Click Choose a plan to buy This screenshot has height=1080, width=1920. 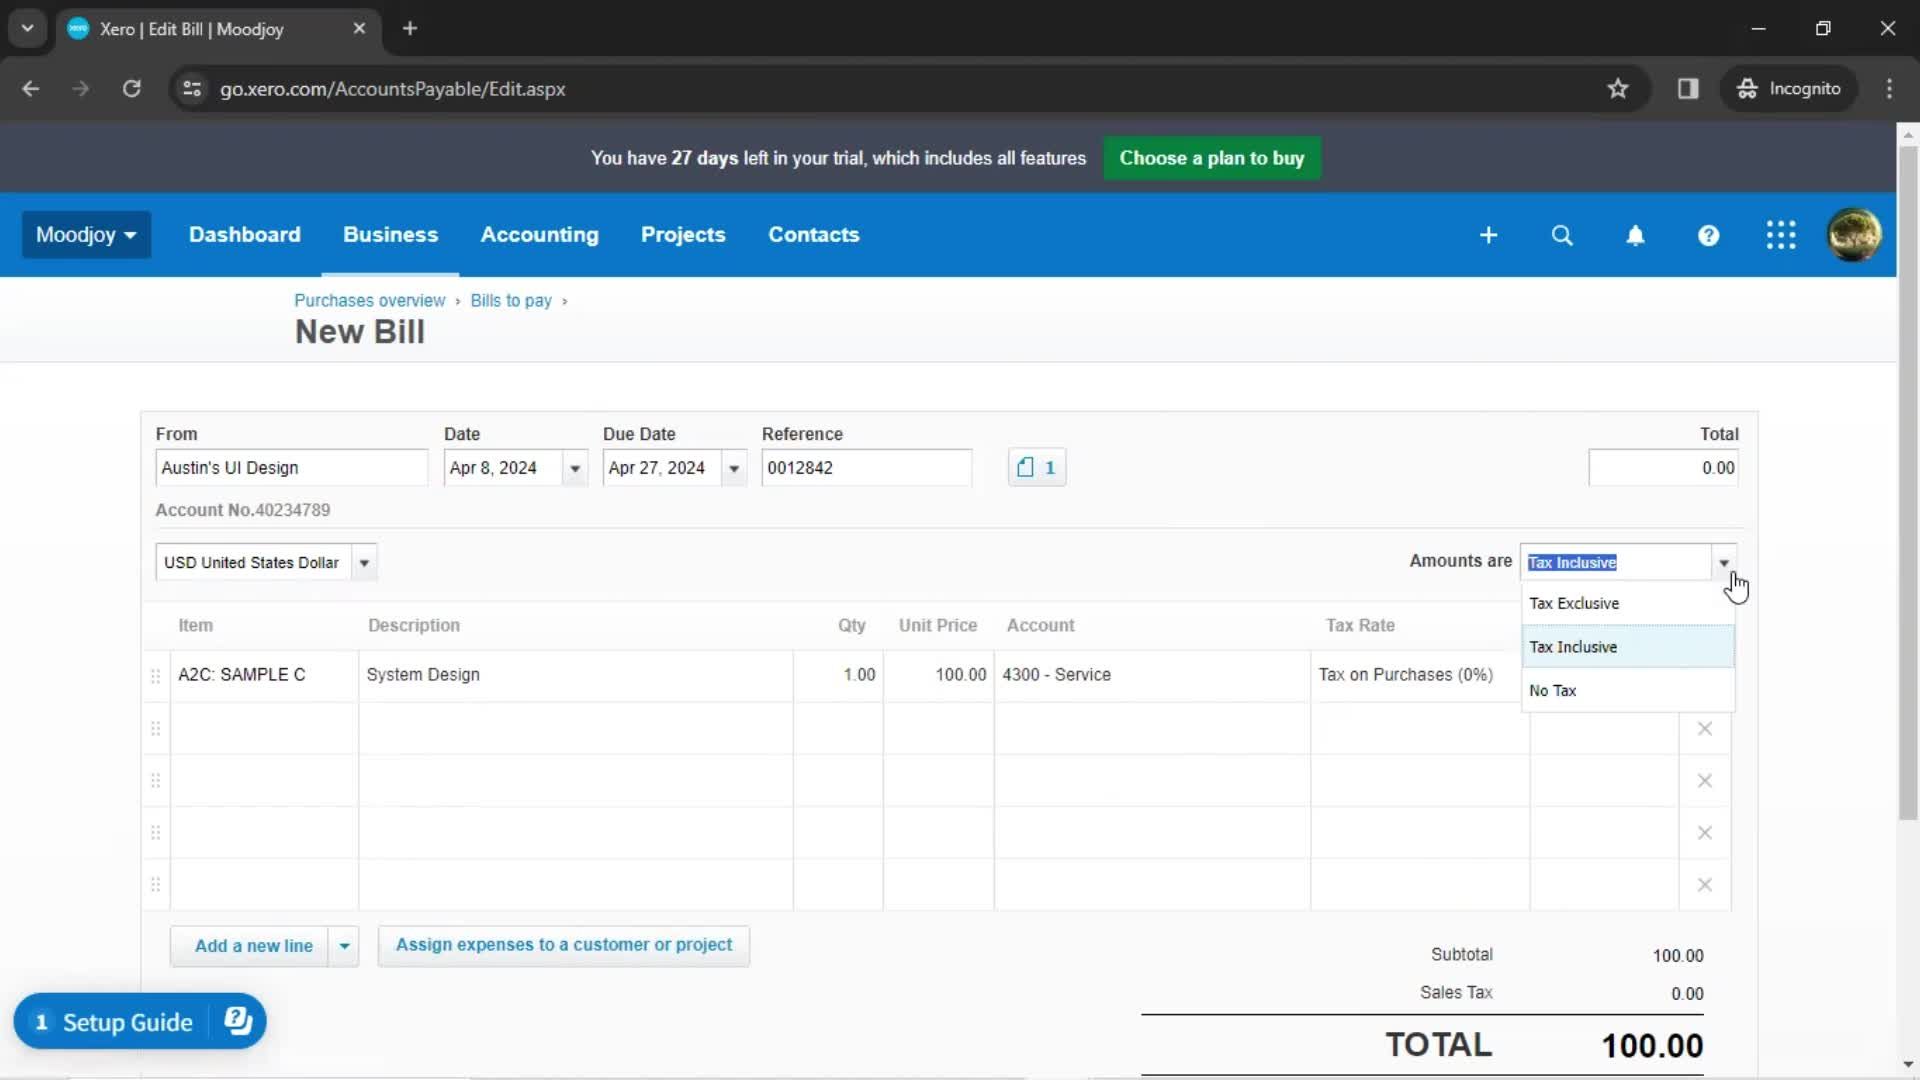coord(1212,158)
